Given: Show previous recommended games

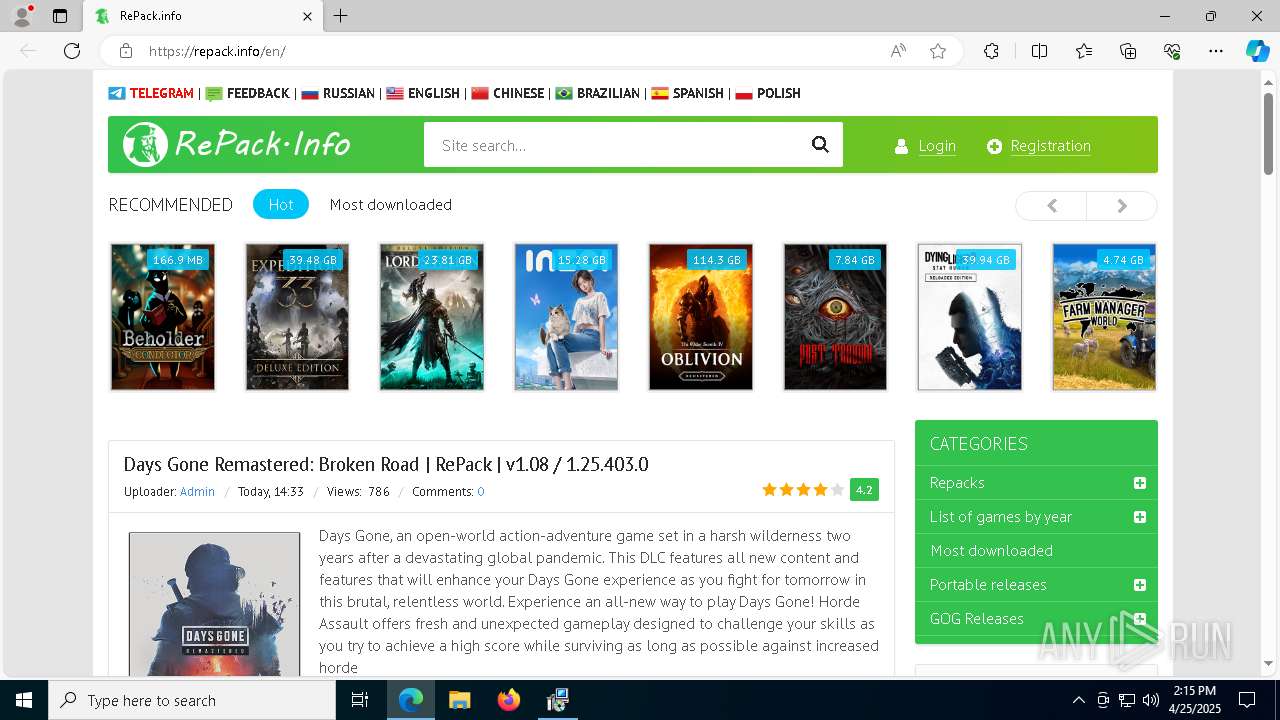Looking at the screenshot, I should pyautogui.click(x=1051, y=205).
